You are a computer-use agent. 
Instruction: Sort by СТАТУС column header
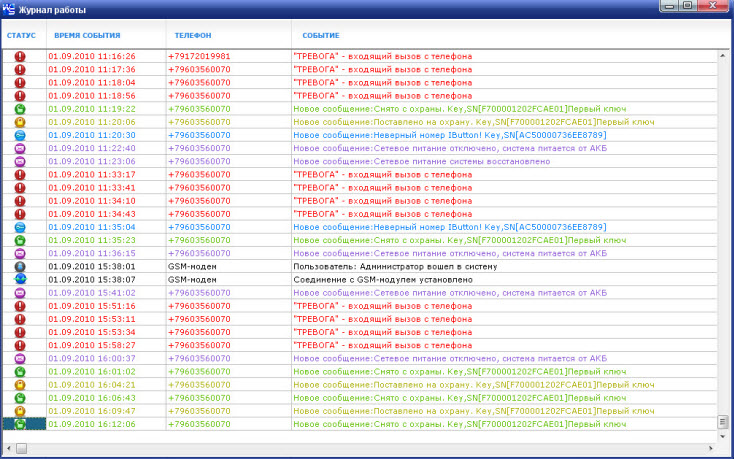pyautogui.click(x=21, y=35)
